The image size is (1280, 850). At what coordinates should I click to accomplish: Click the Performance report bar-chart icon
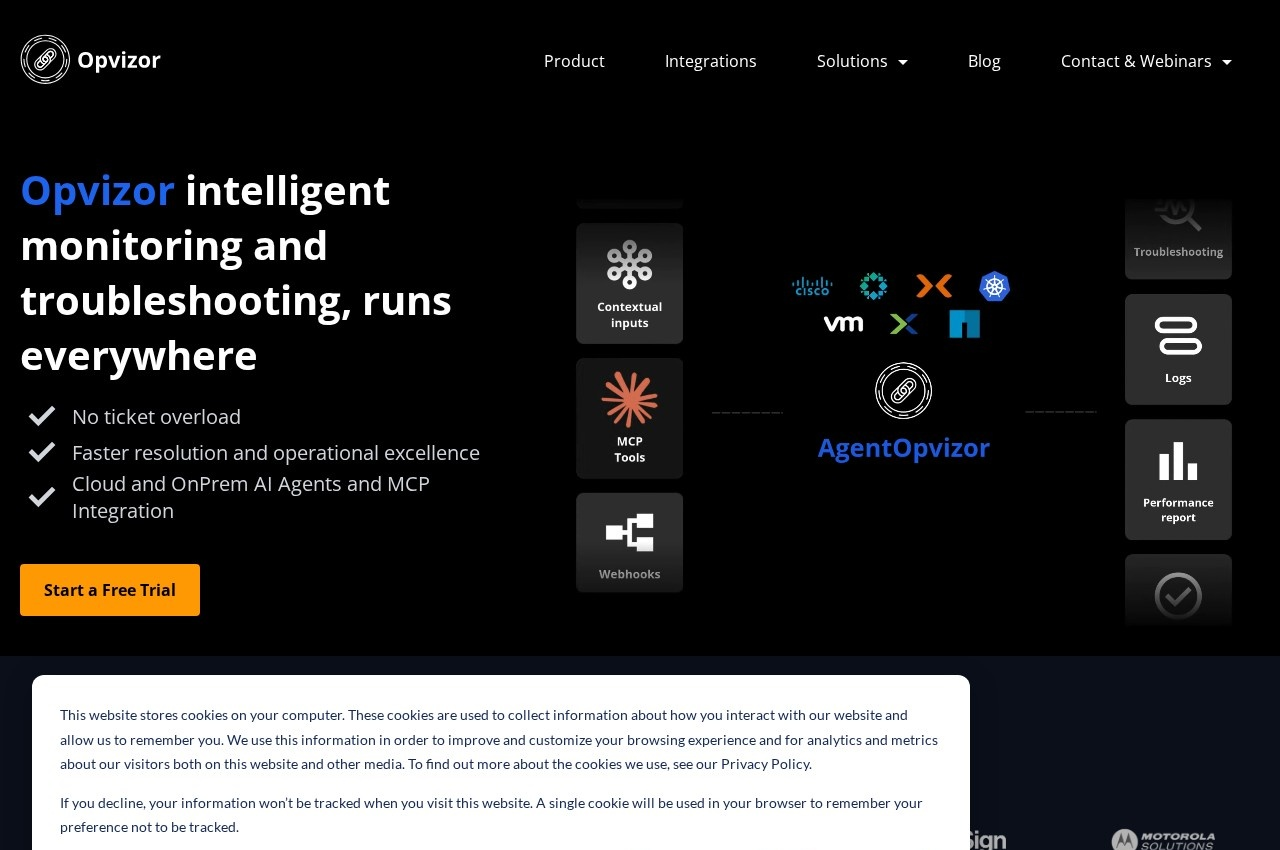[x=1178, y=461]
